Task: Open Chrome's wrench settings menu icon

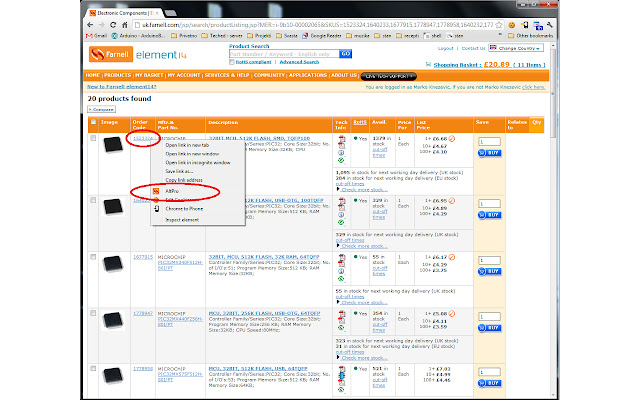Action: tap(550, 25)
